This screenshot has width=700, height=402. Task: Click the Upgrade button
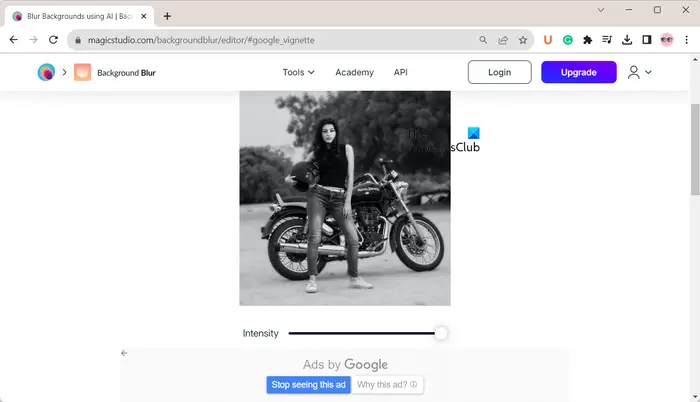579,72
